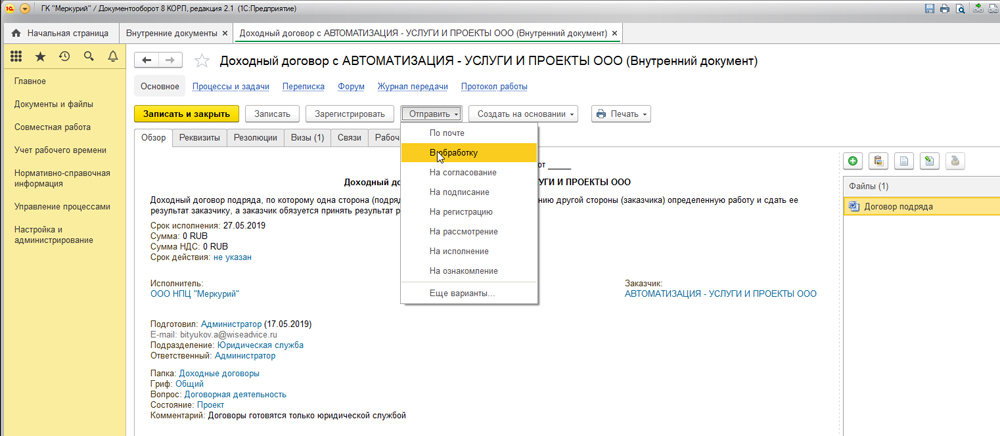This screenshot has width=1000, height=436.
Task: Mark document as favorite with star next to title
Action: pos(202,62)
